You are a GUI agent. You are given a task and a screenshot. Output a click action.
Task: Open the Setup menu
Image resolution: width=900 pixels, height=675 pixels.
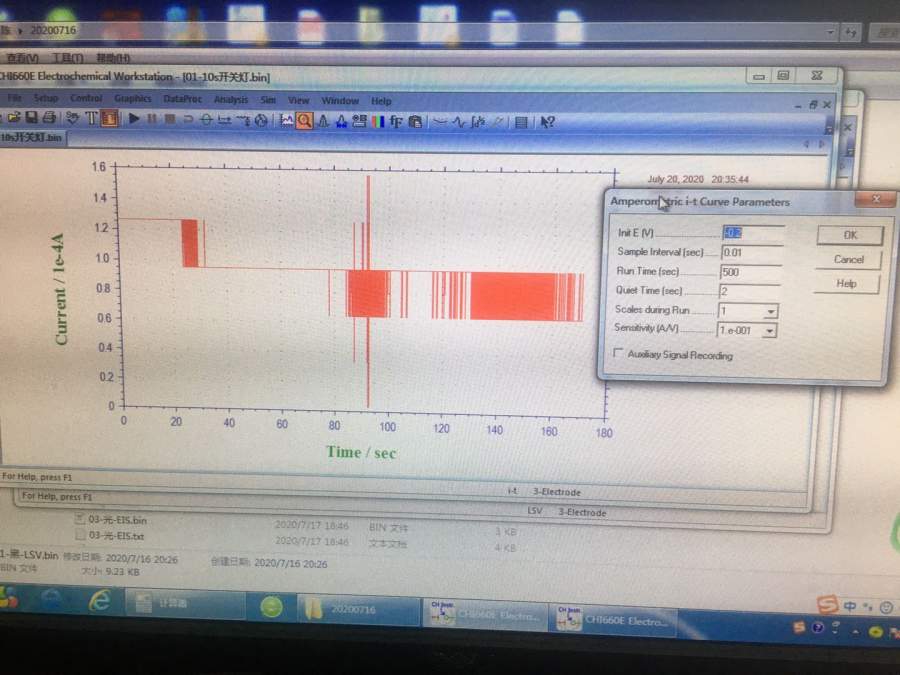[46, 98]
